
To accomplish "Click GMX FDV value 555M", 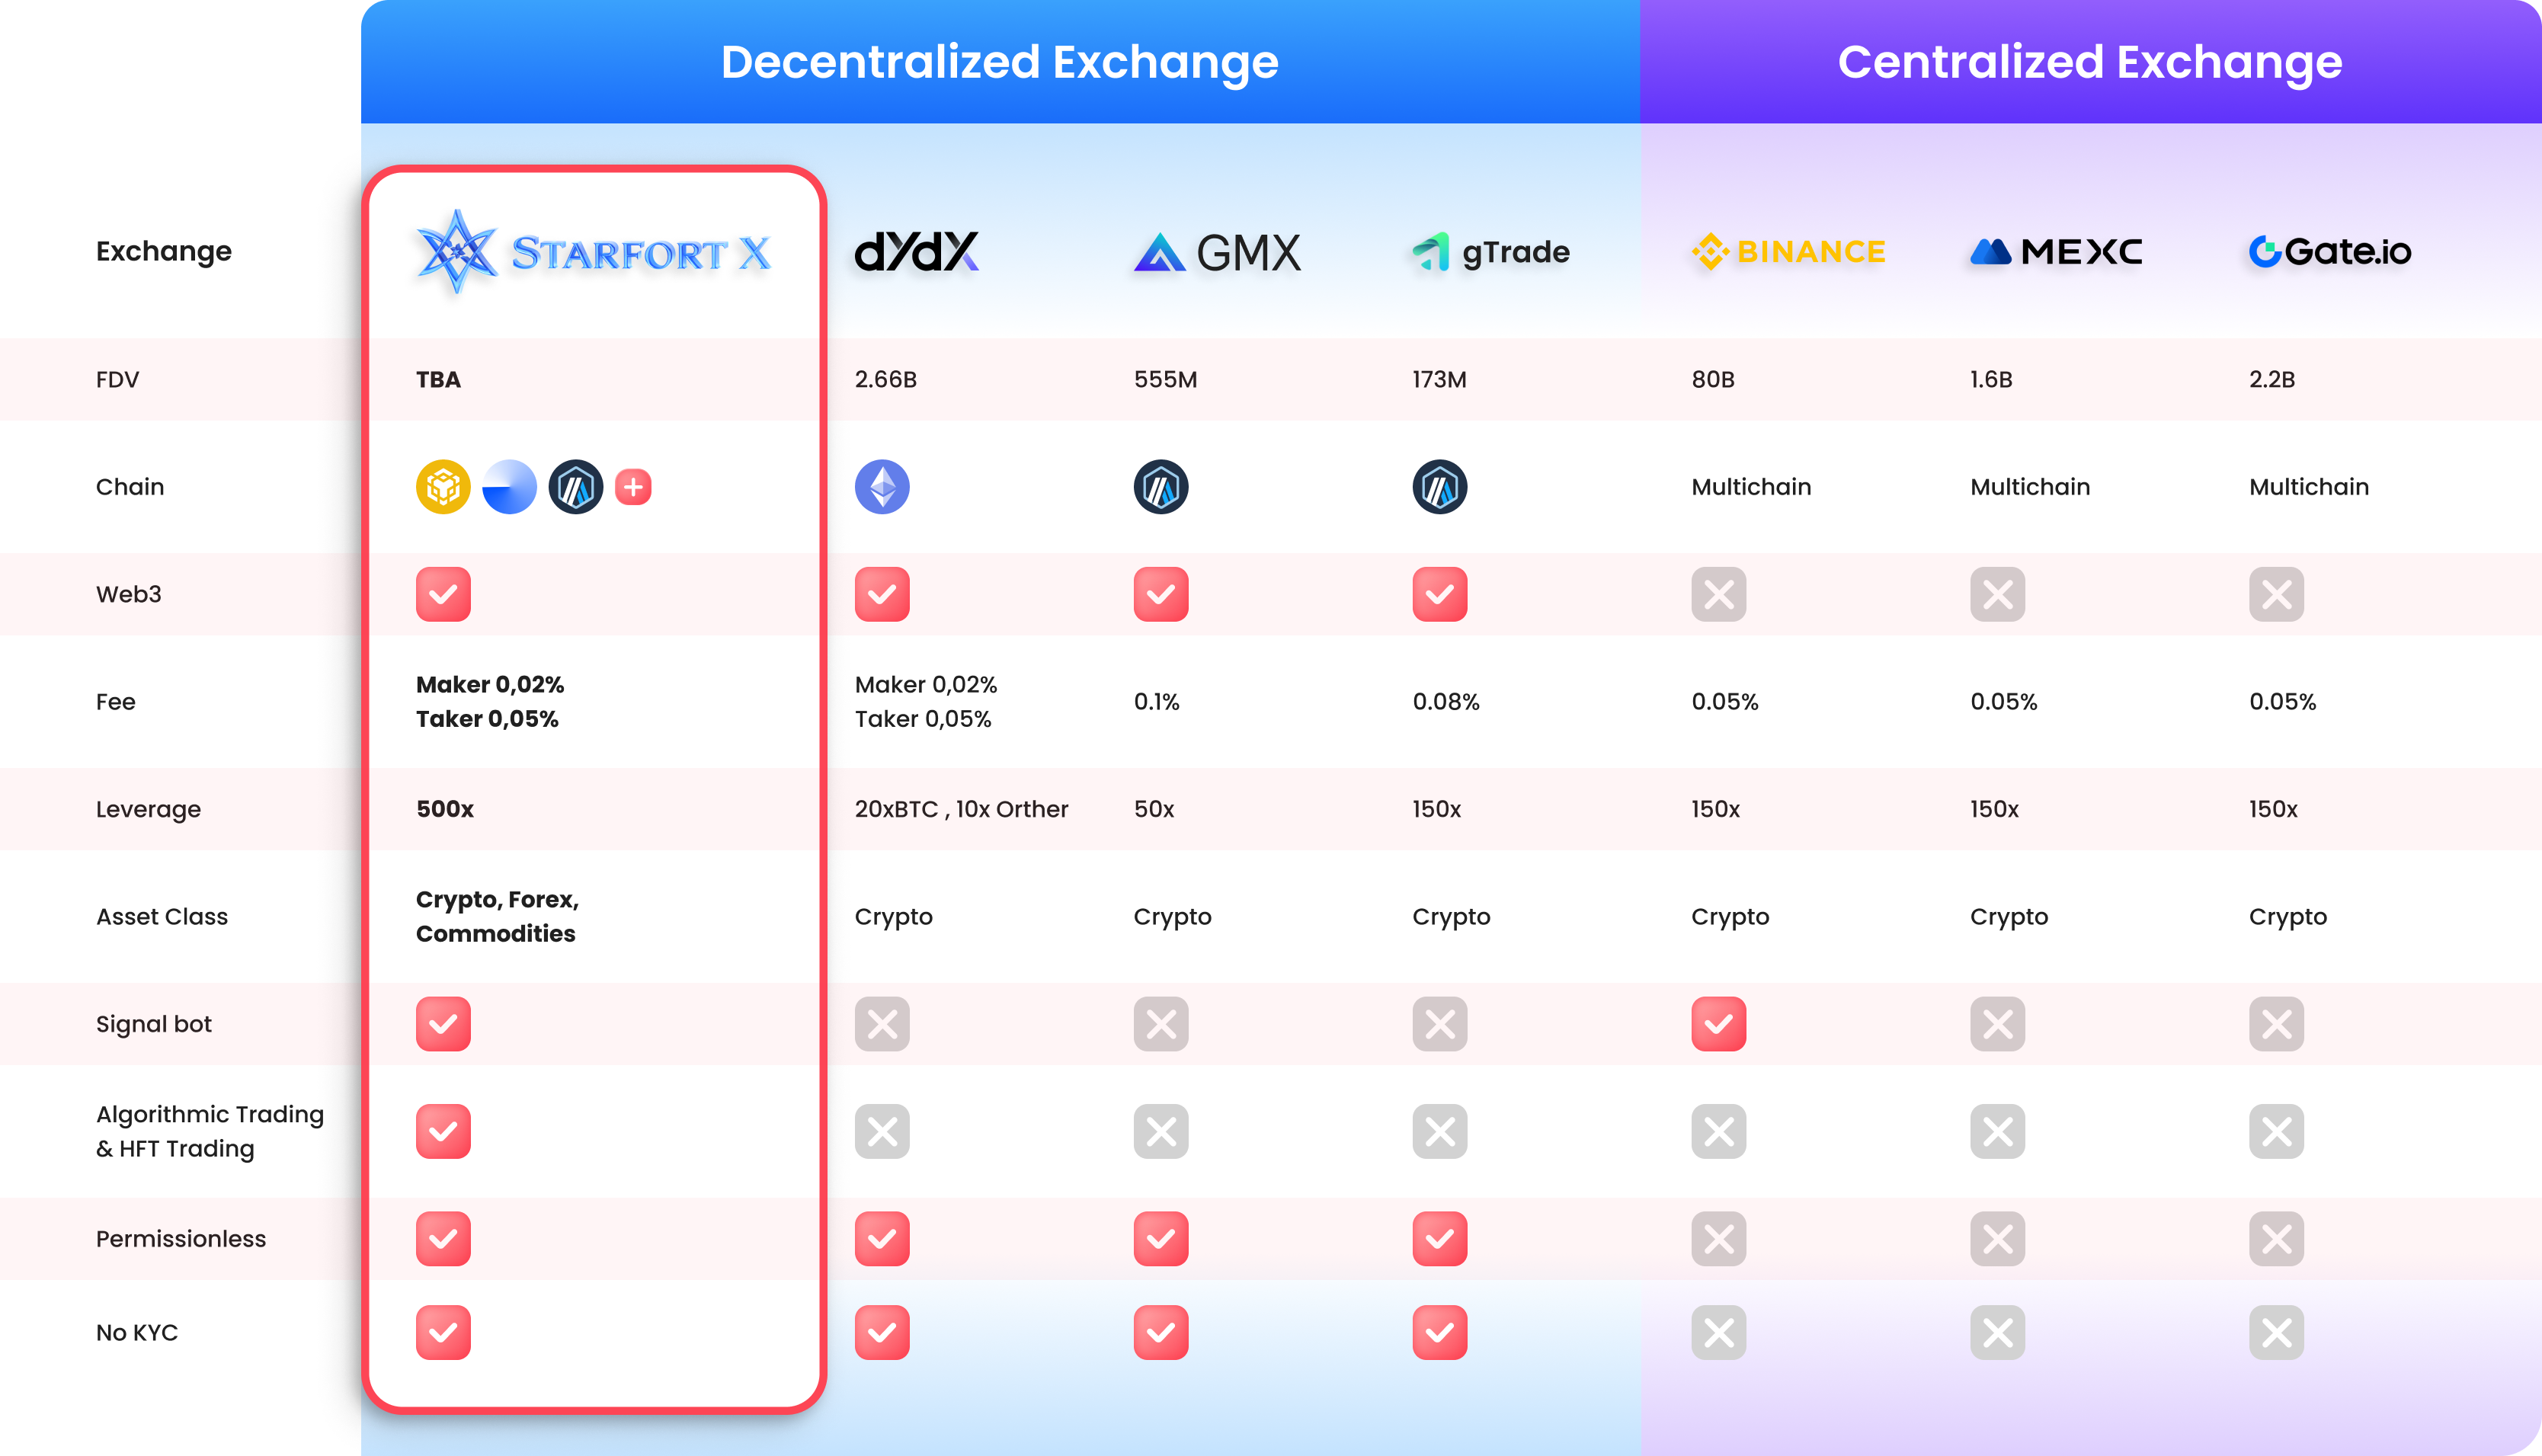I will [1165, 380].
